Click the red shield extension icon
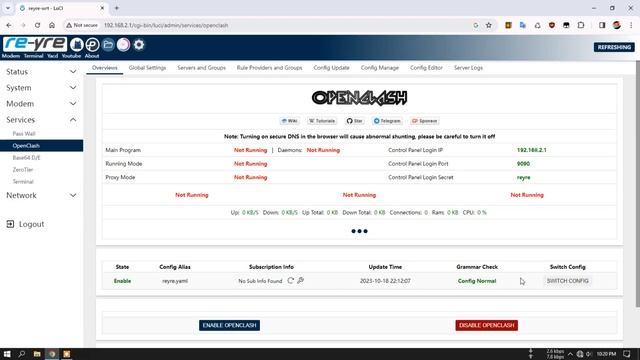640x360 pixels. [552, 25]
